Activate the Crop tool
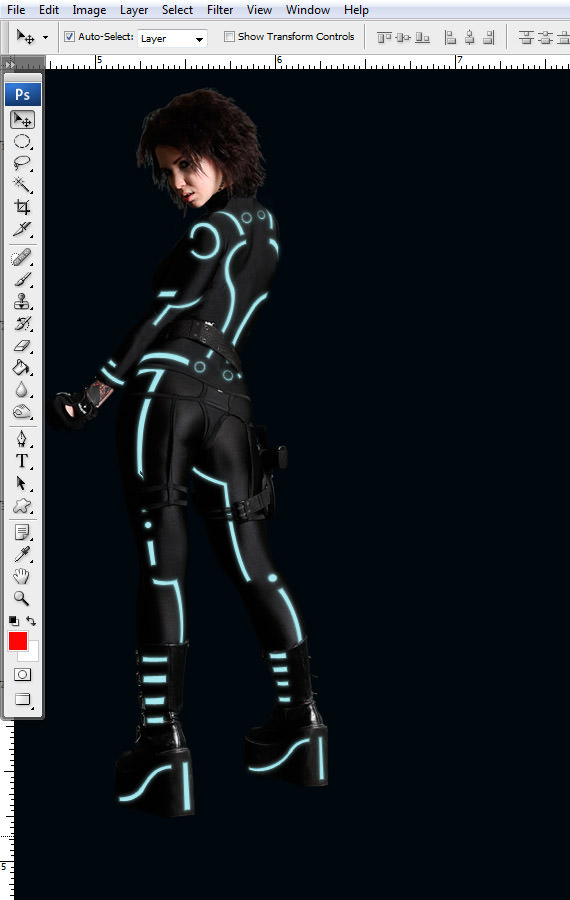 tap(22, 207)
